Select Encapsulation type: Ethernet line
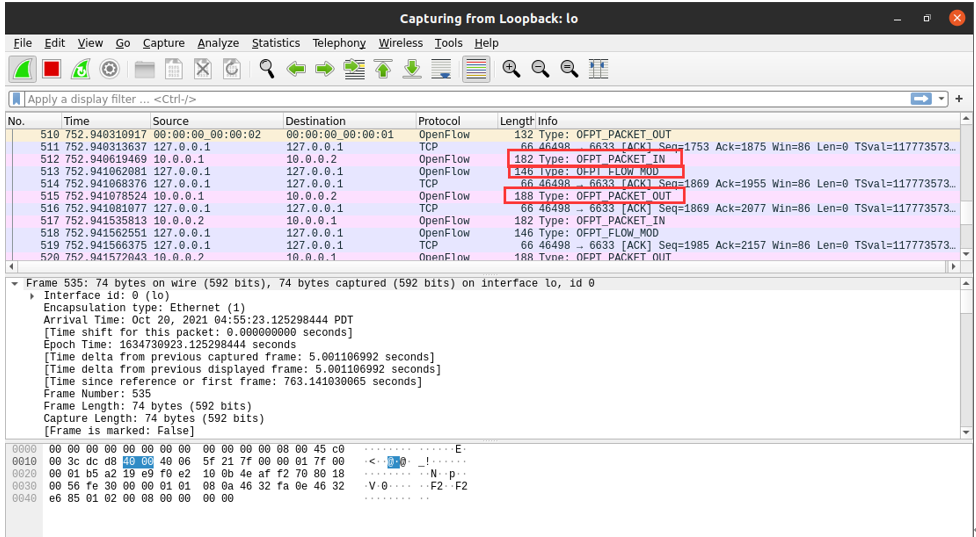The height and width of the screenshot is (537, 976). (x=144, y=308)
